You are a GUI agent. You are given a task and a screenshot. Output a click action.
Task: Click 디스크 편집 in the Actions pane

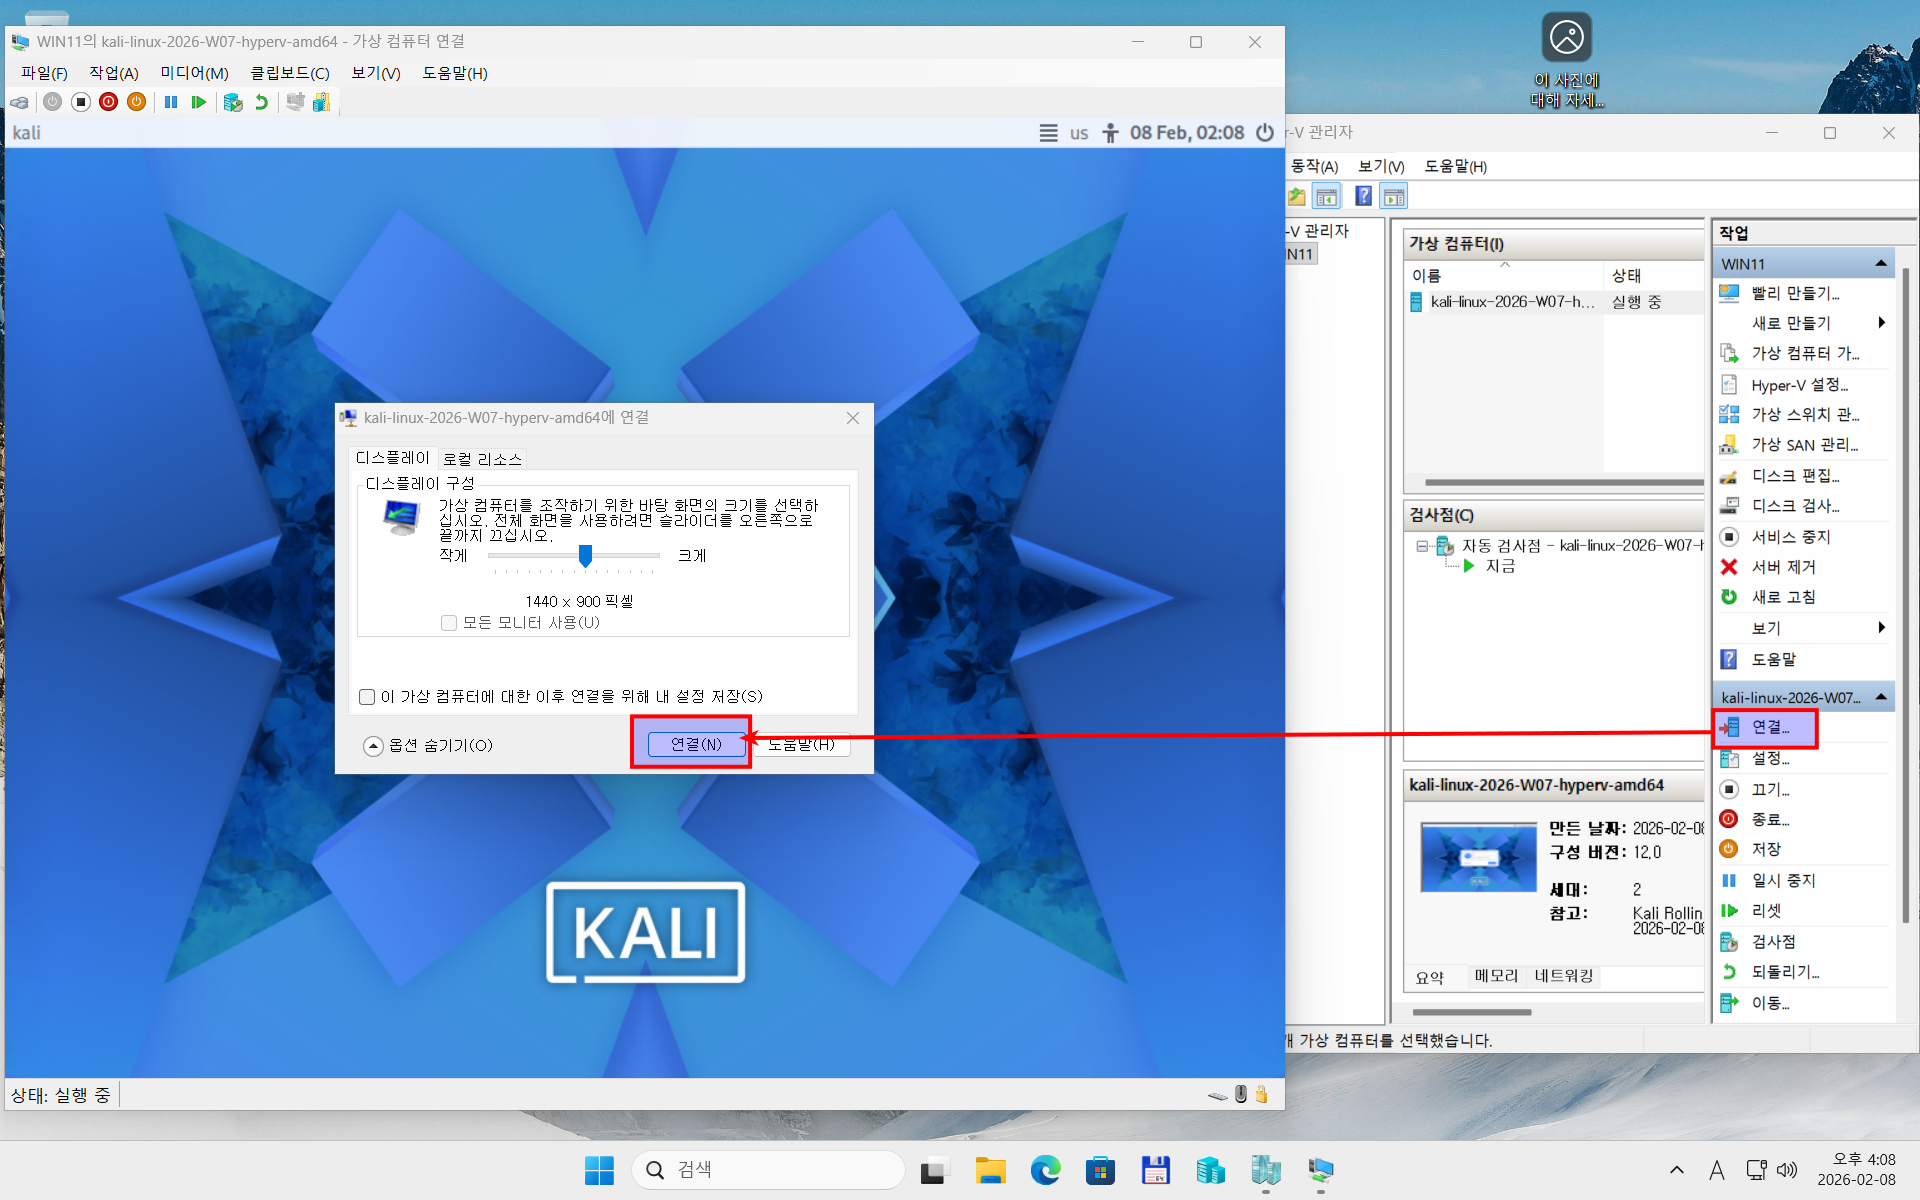click(x=1795, y=476)
